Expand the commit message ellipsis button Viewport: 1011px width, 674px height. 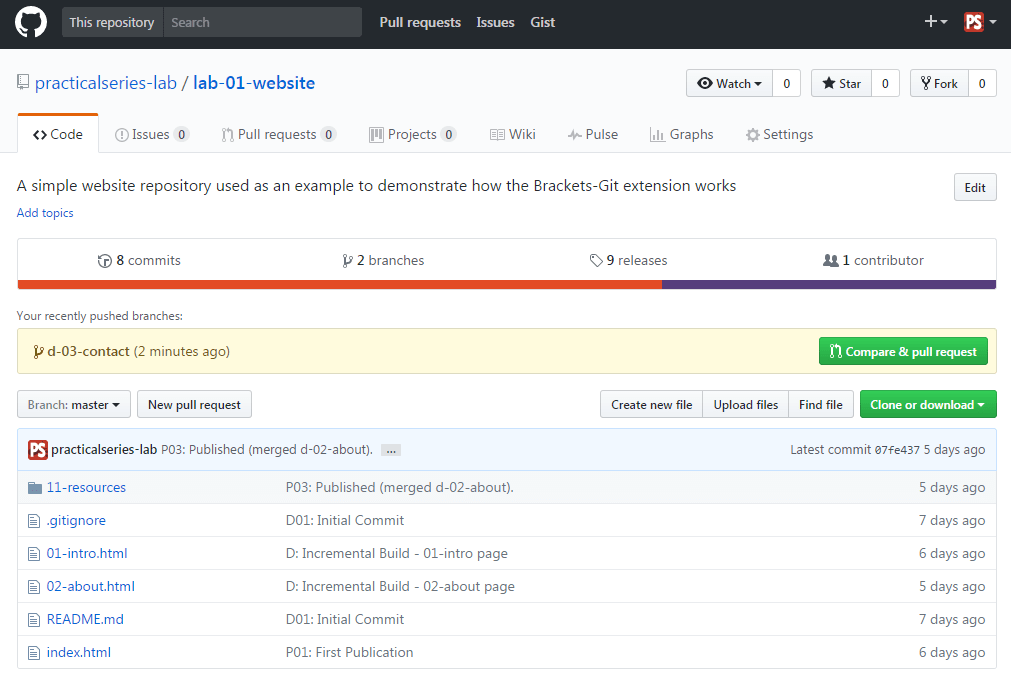[x=391, y=450]
